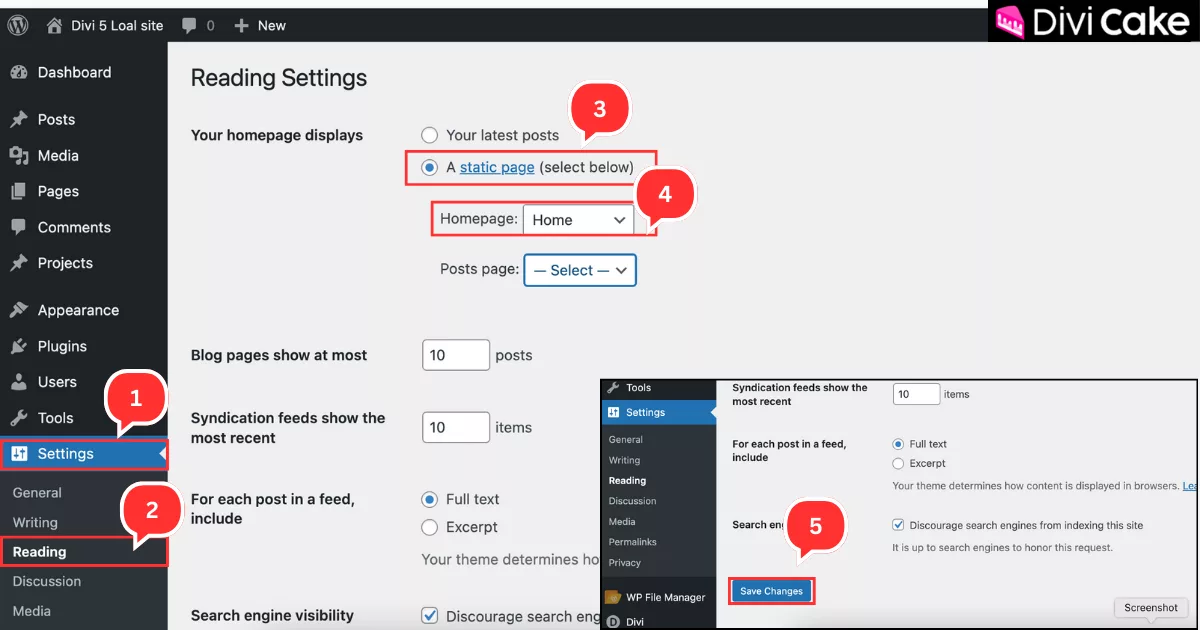Click the Media library icon in sidebar
Viewport: 1200px width, 630px height.
point(19,155)
